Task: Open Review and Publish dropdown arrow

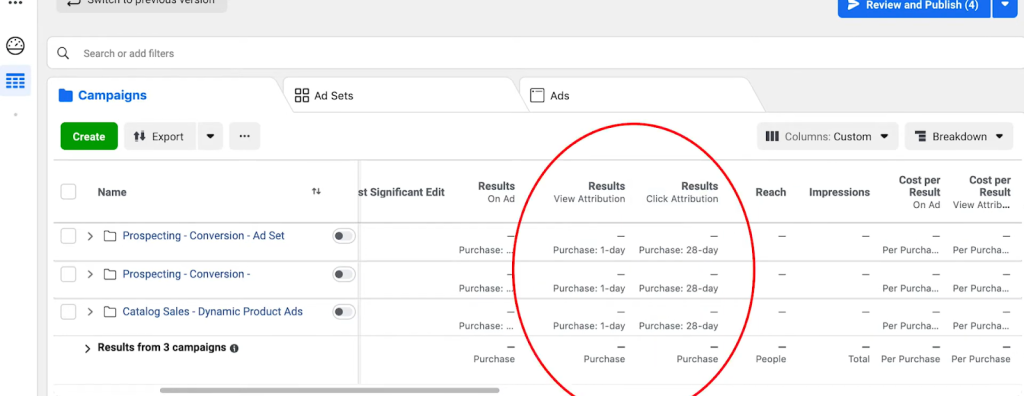Action: pos(1005,6)
